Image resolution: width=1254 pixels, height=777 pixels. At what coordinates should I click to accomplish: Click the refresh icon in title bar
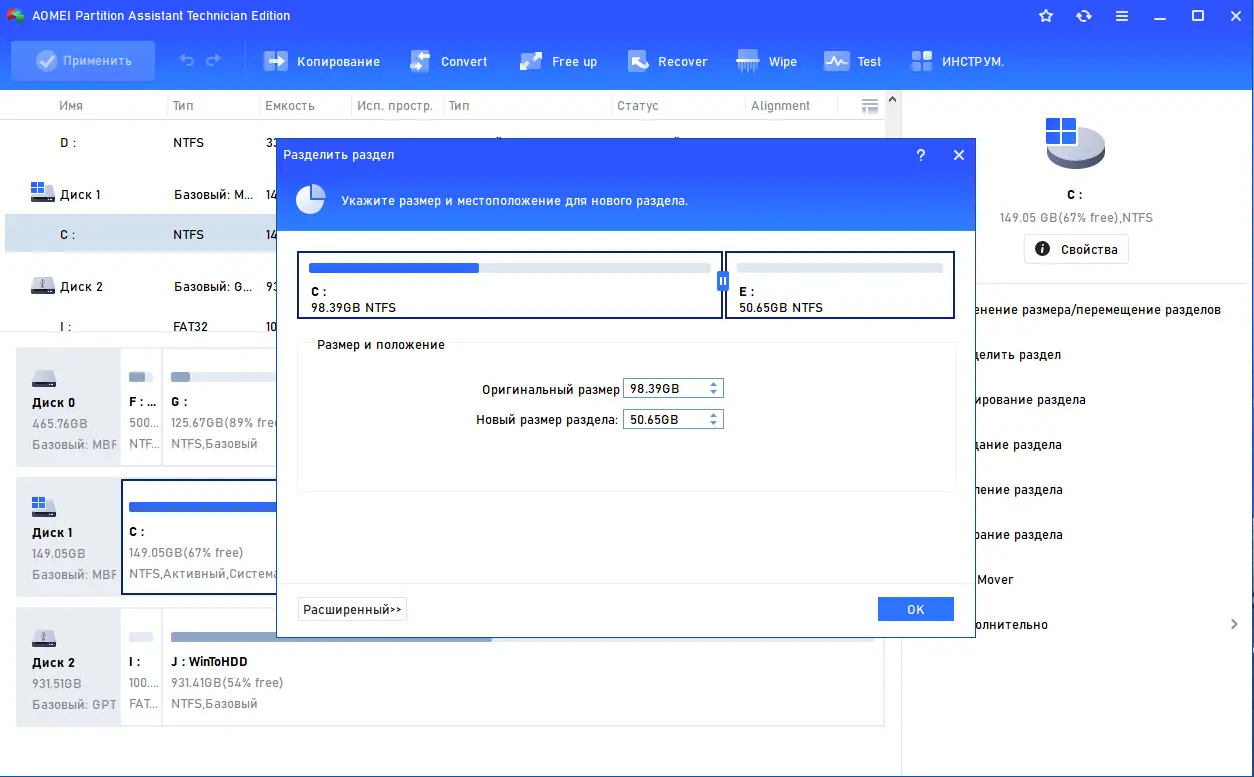1084,16
